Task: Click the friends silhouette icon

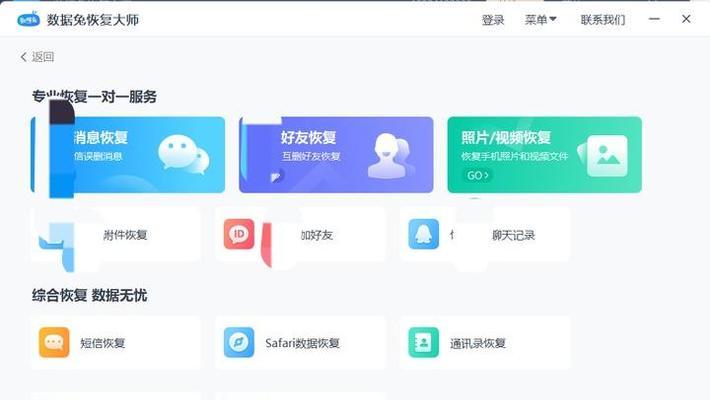Action: [x=391, y=155]
